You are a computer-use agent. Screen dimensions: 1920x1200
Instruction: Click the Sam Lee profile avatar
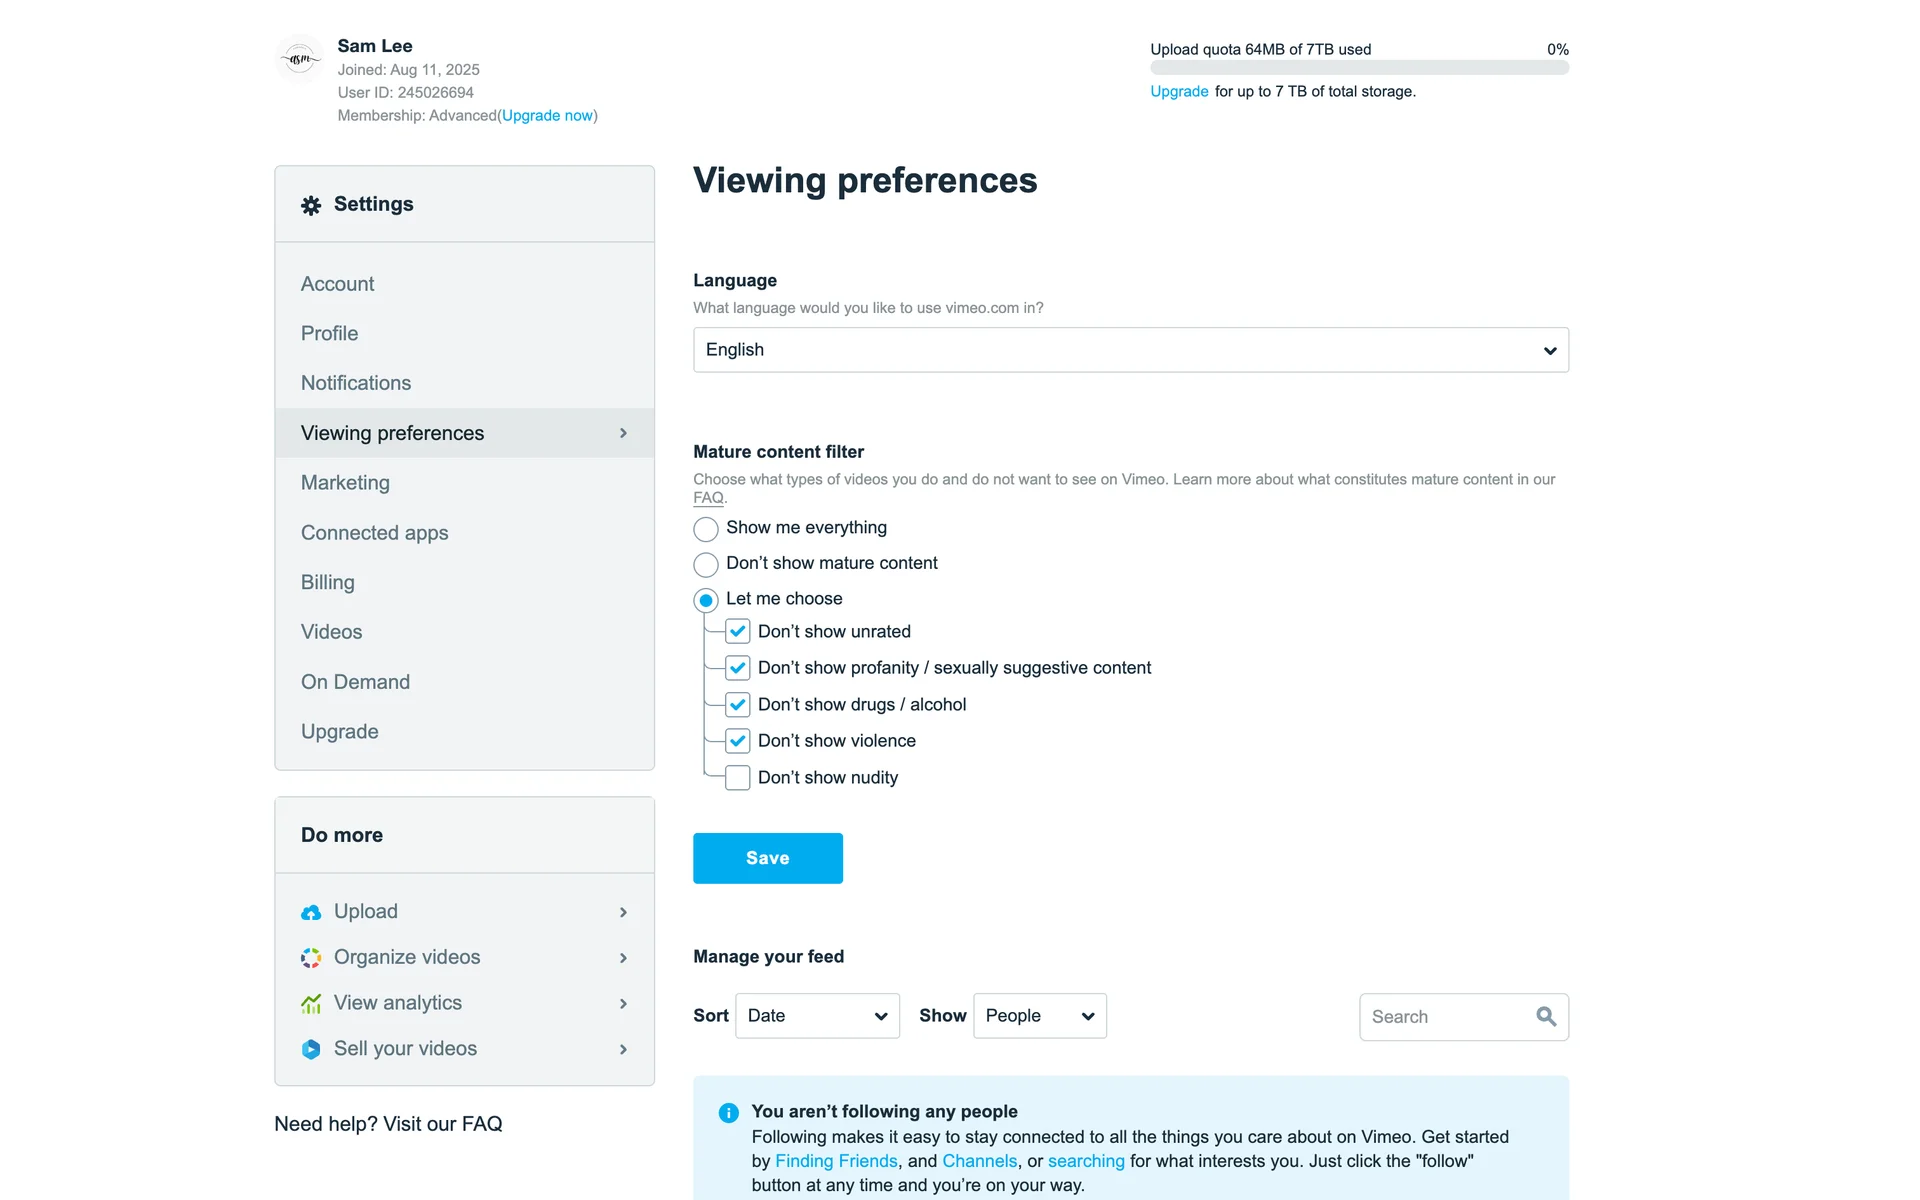(x=300, y=59)
